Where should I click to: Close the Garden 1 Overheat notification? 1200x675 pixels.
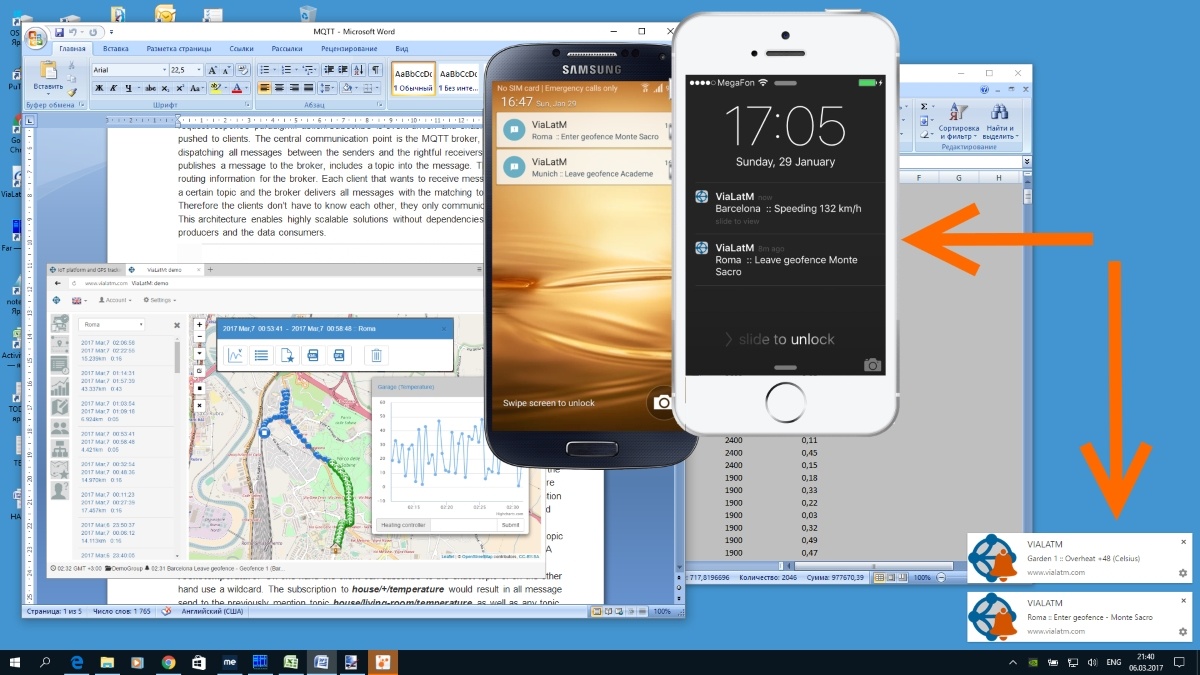(x=1183, y=542)
